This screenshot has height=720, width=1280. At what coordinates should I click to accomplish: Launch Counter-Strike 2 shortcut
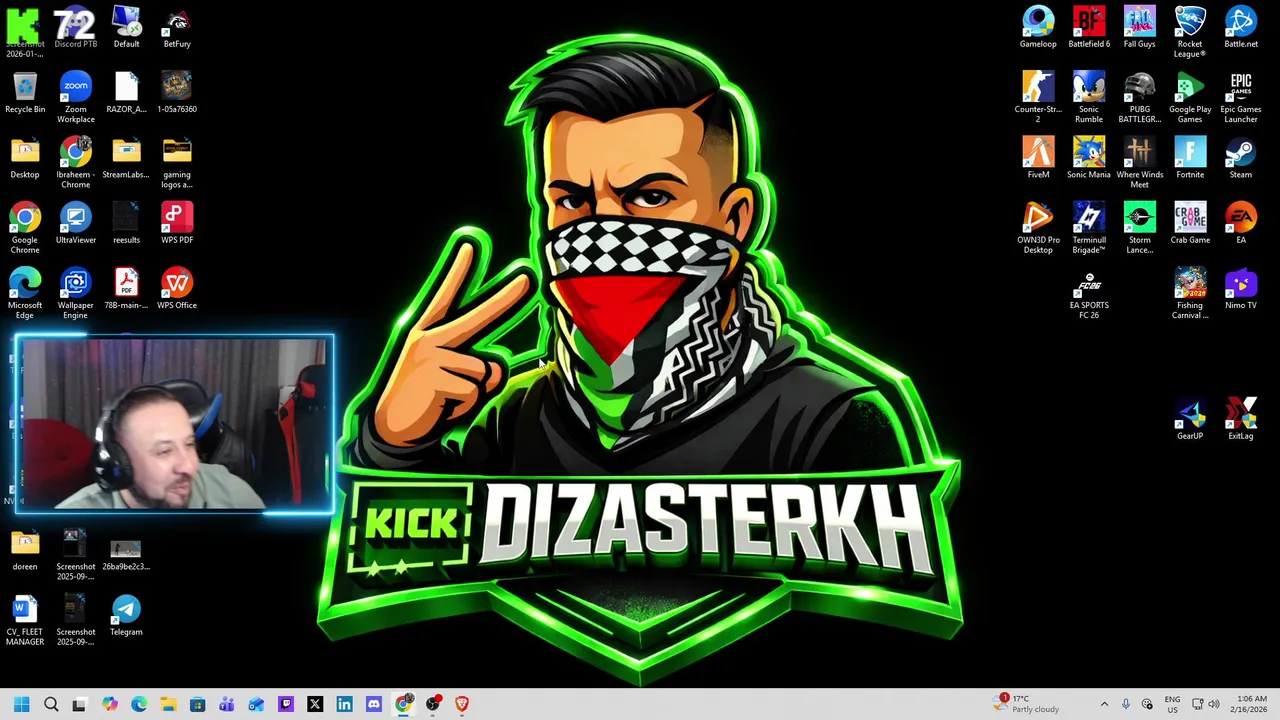coord(1038,97)
